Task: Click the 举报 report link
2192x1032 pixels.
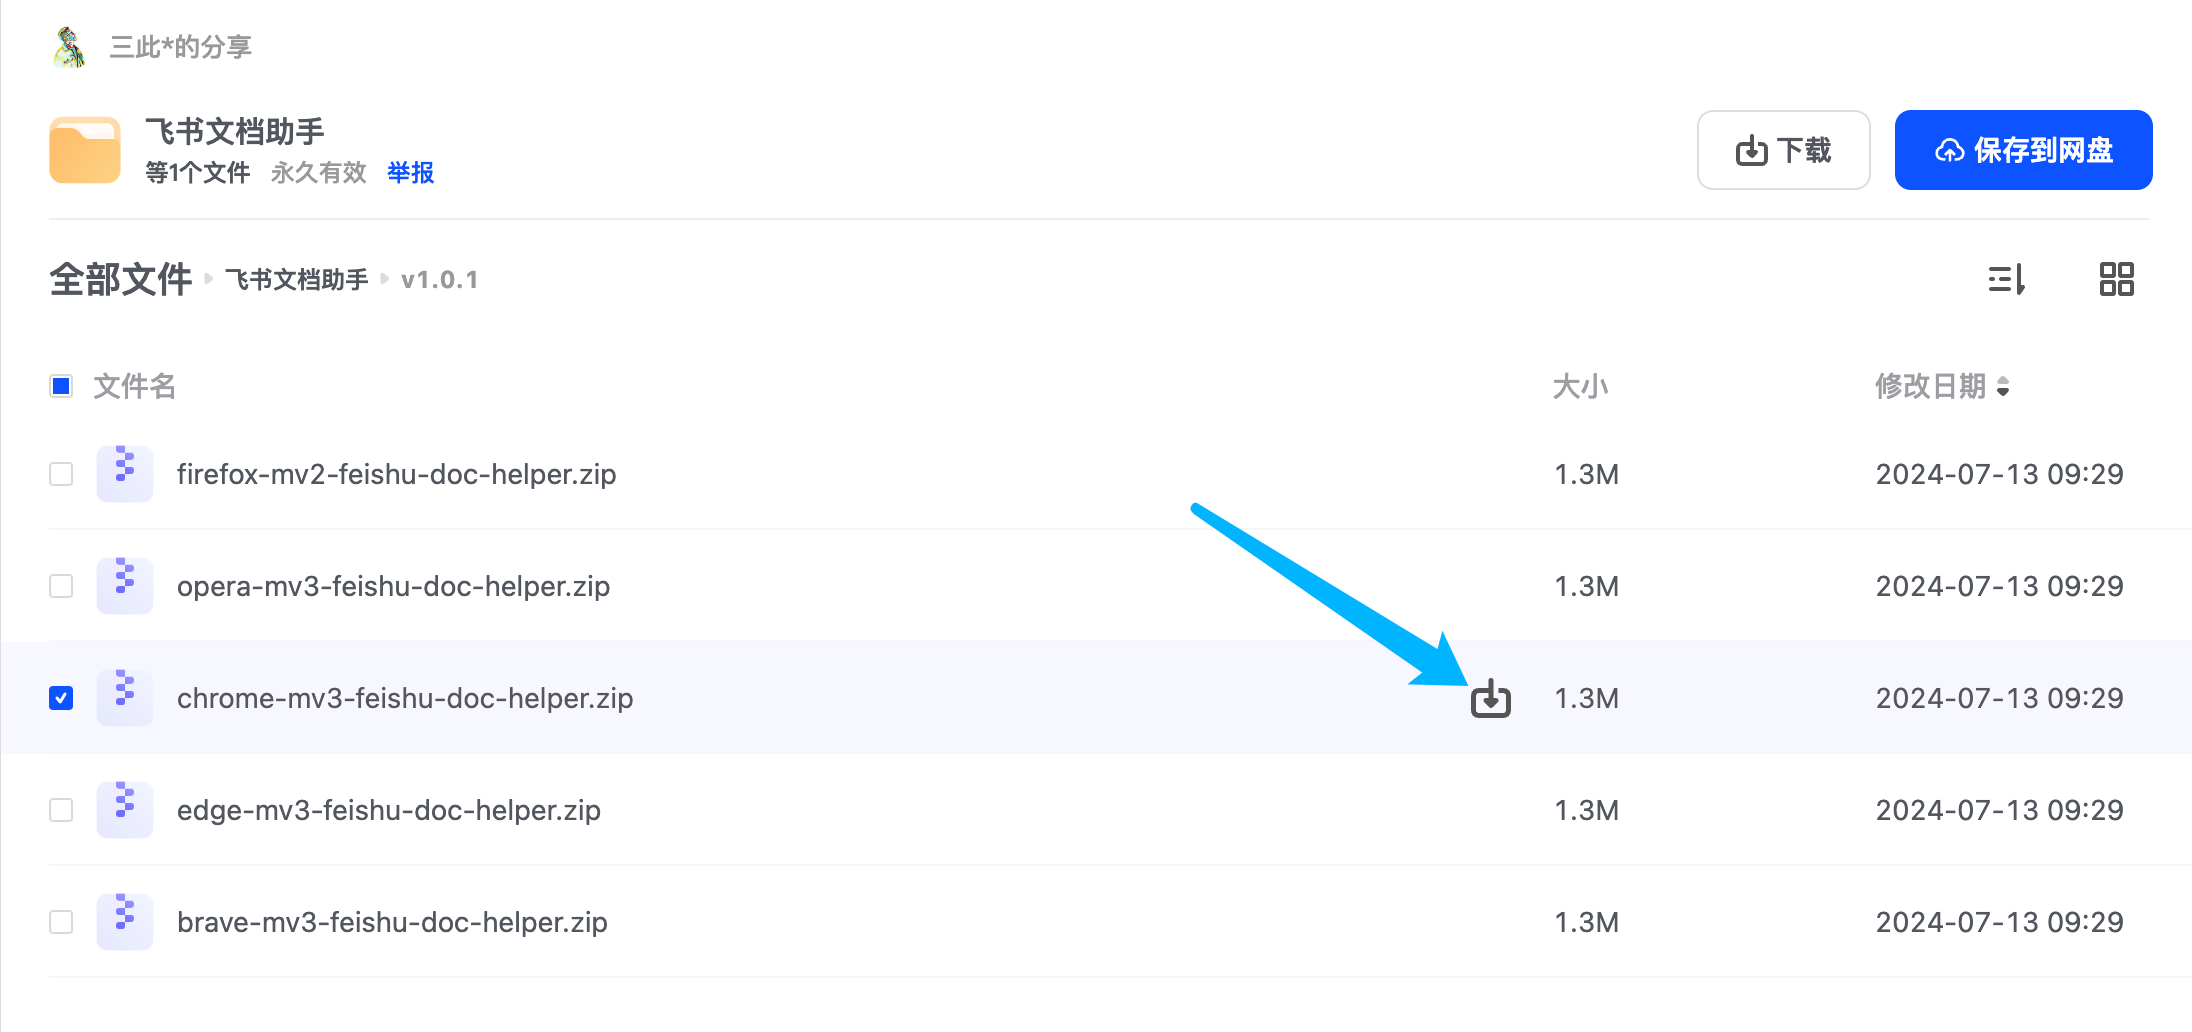Action: pos(410,173)
